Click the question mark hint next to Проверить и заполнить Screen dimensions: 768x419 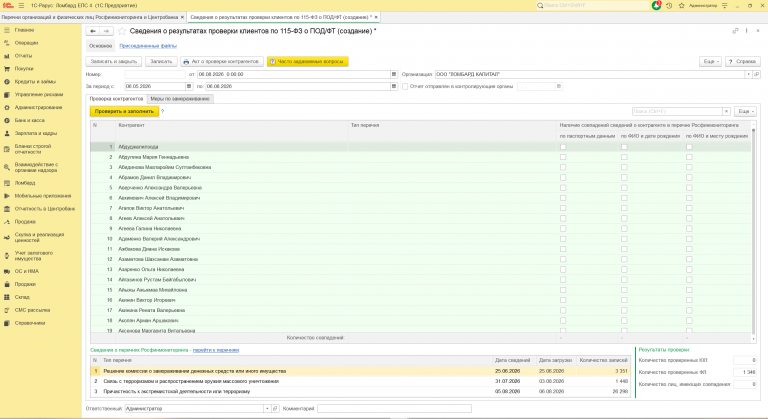point(162,111)
